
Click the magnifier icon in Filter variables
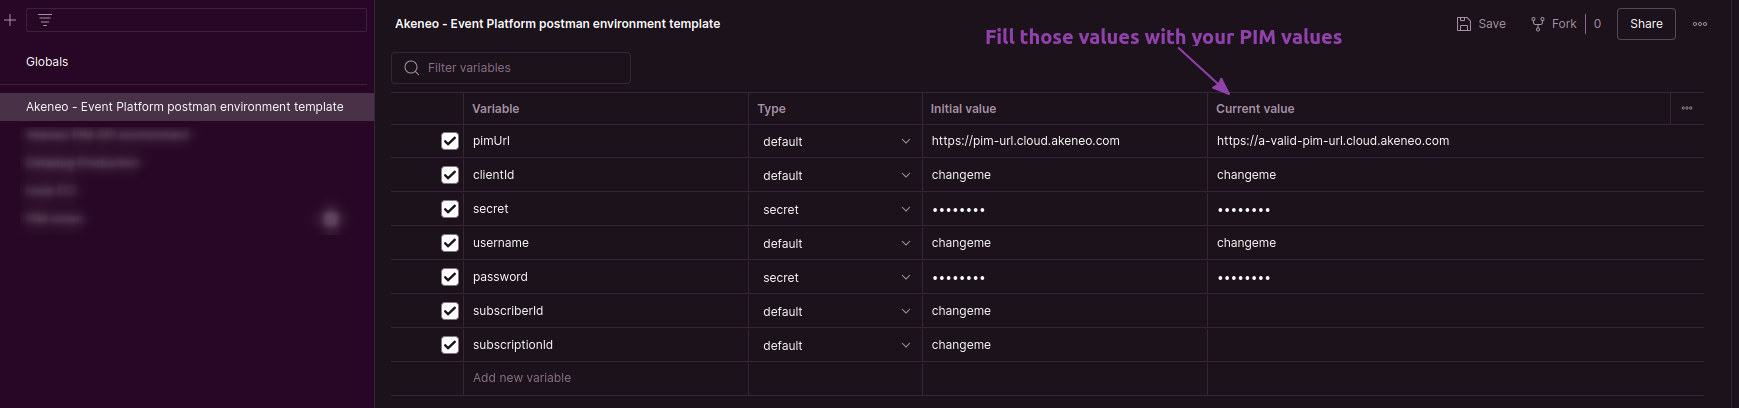click(411, 68)
